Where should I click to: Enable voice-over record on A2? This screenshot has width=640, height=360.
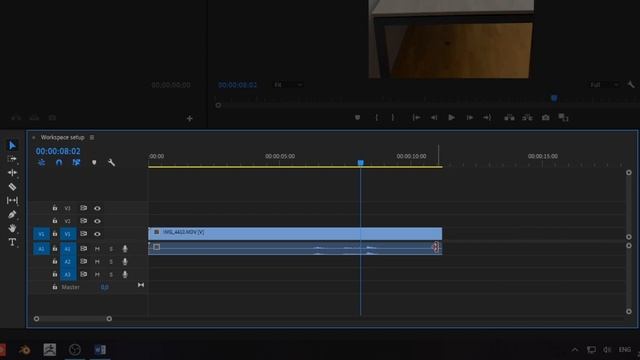(x=125, y=262)
